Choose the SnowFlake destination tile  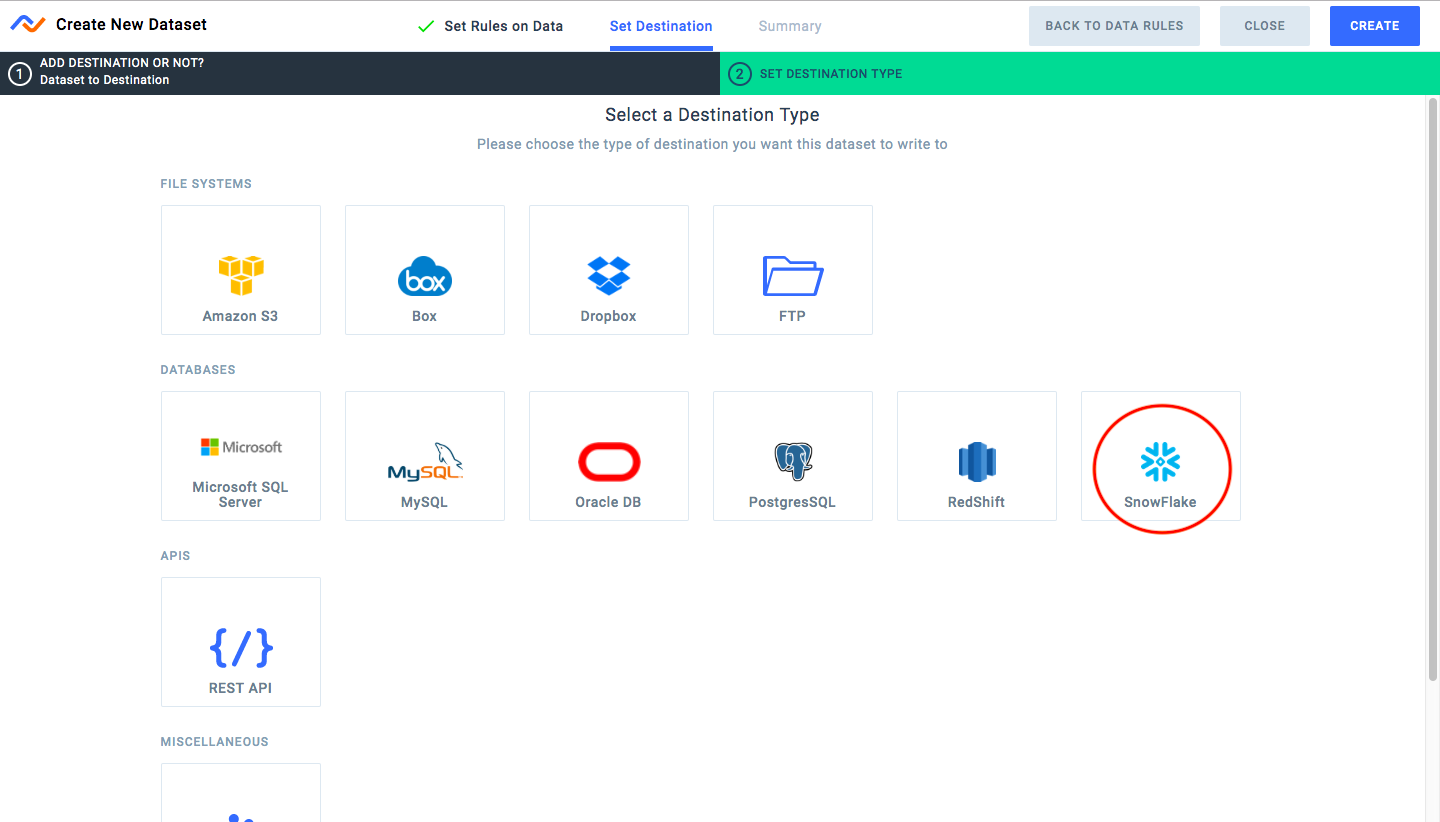tap(1161, 456)
